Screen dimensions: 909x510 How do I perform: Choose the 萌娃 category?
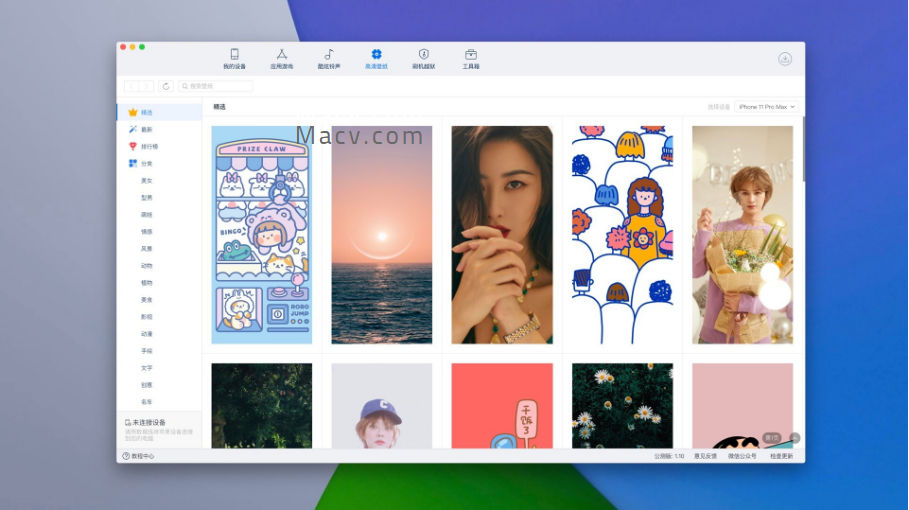point(147,214)
